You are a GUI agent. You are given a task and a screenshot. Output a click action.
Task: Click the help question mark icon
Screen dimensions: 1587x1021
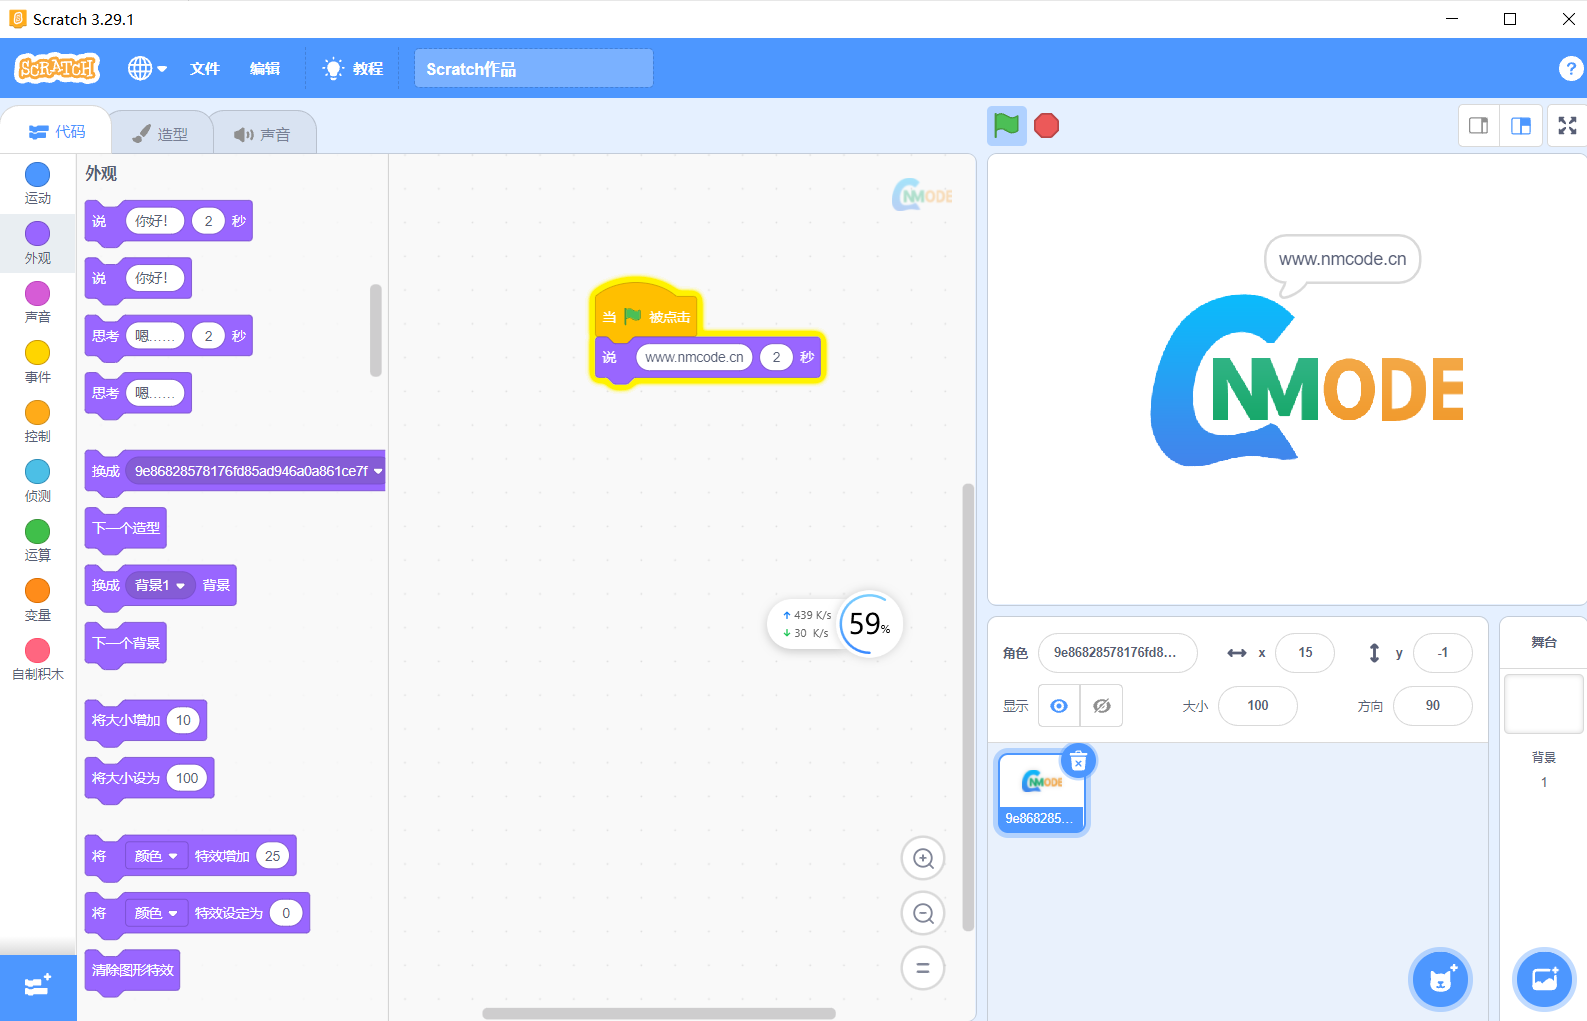(1570, 68)
